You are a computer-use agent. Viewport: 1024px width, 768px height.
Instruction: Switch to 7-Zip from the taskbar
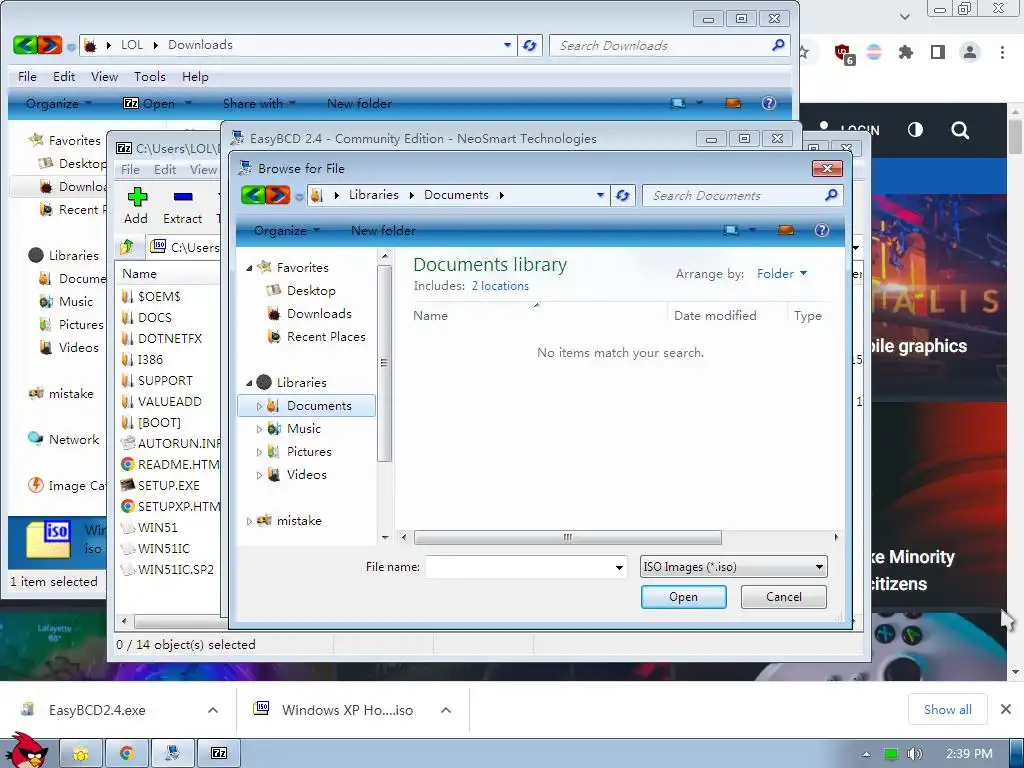tap(219, 754)
